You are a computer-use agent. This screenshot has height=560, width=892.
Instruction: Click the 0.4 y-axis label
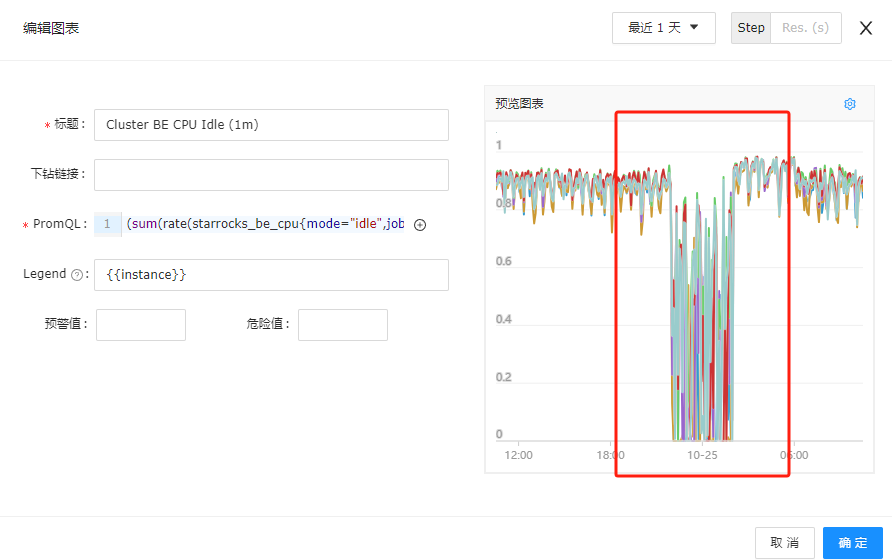point(503,319)
